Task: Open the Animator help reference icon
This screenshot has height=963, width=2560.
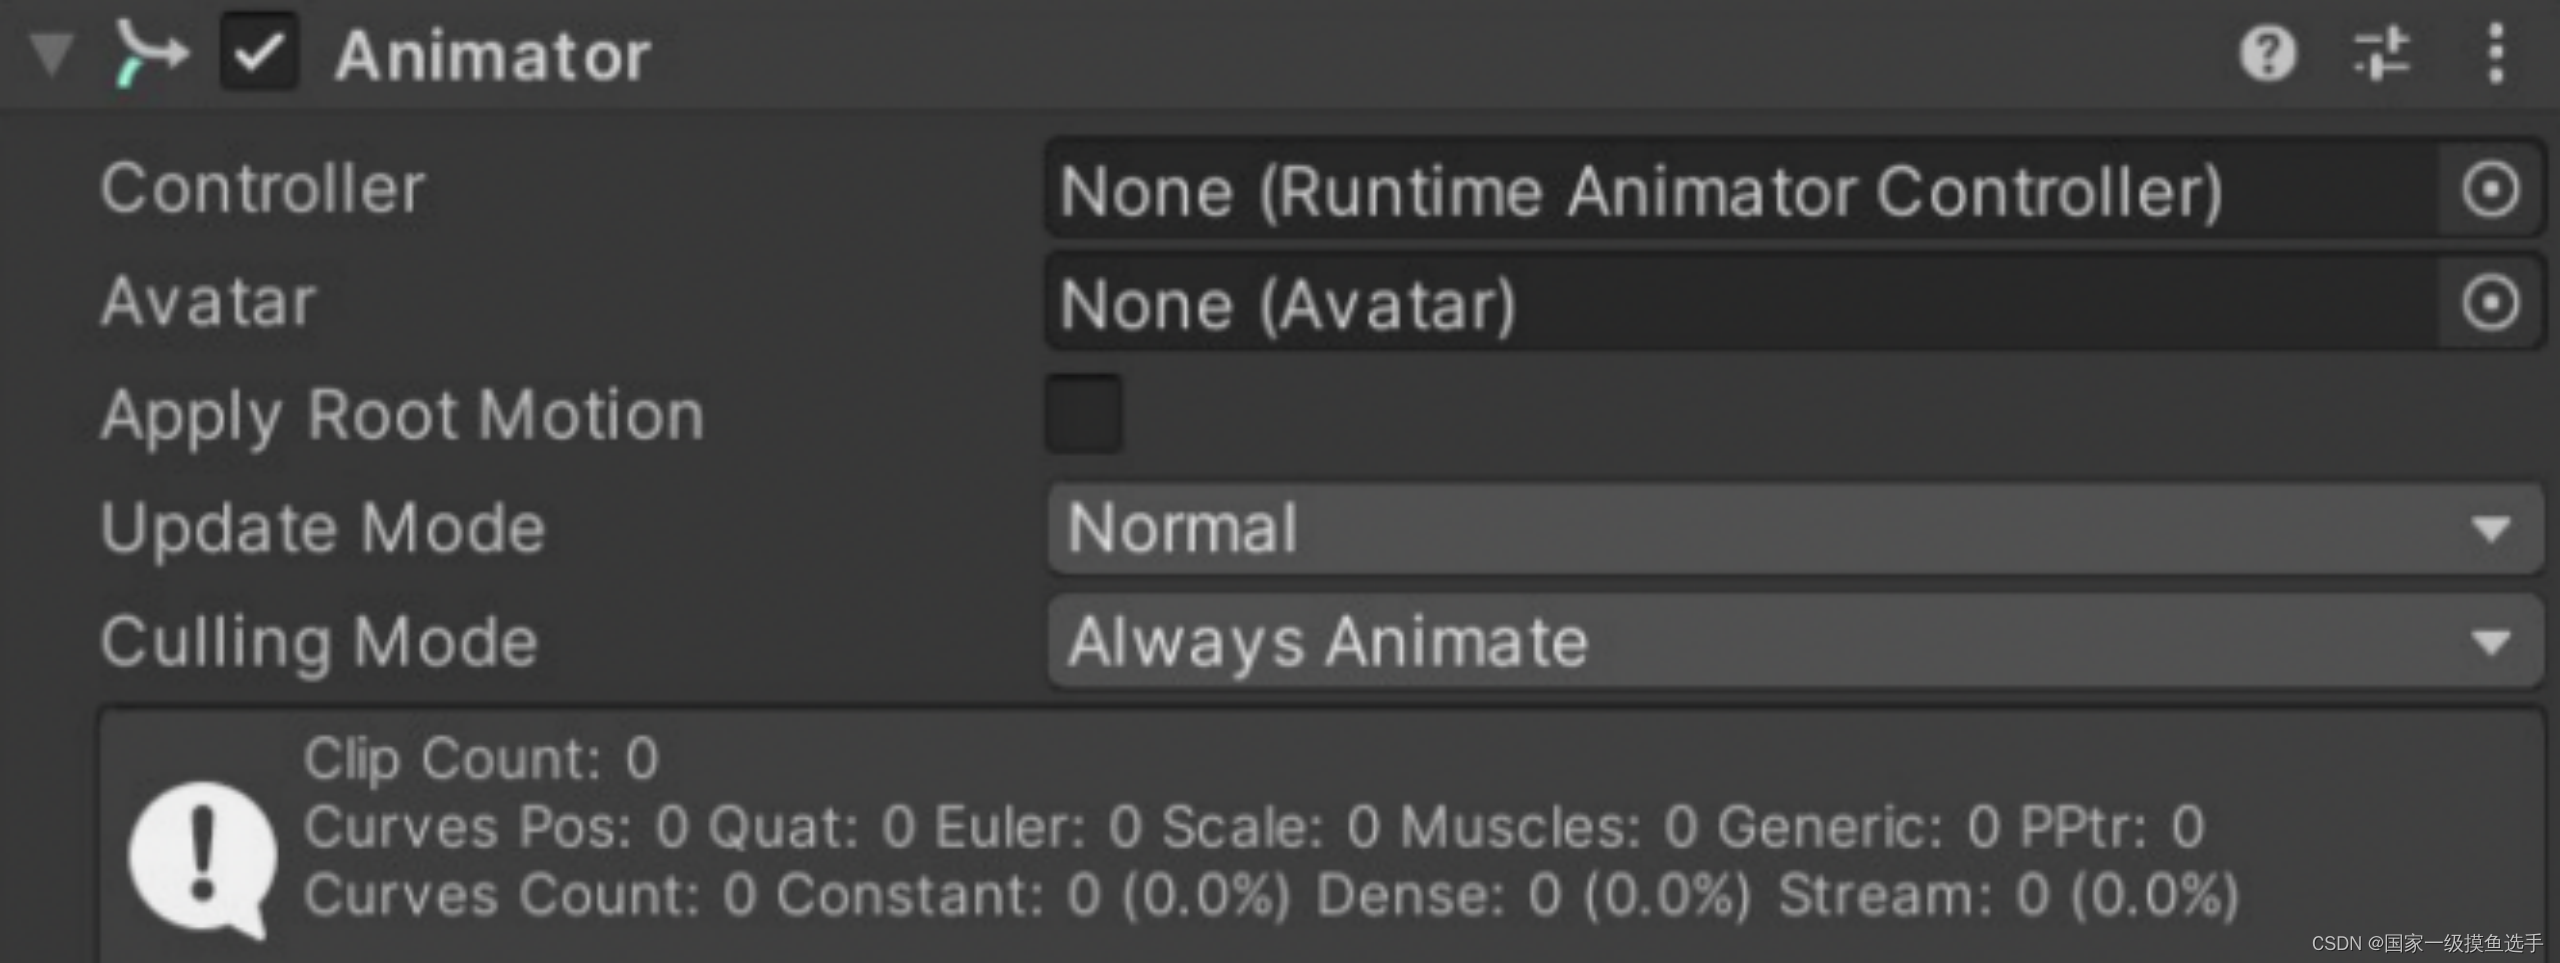Action: tap(2267, 53)
